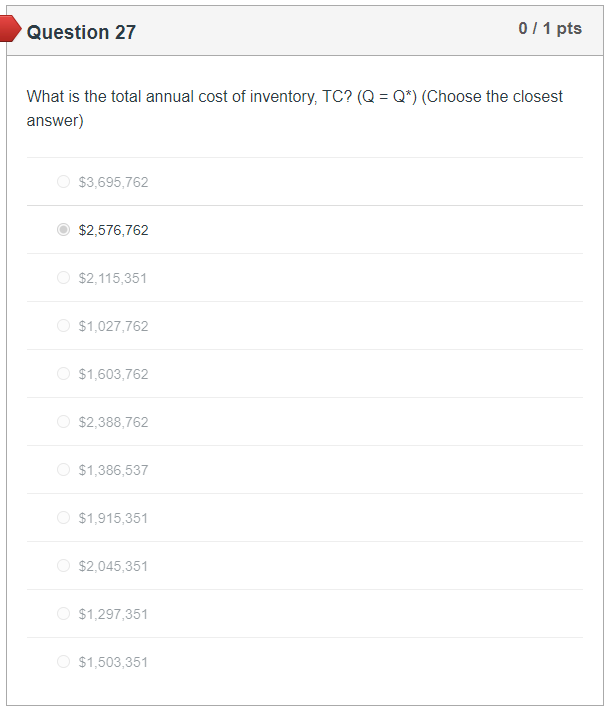
Task: Click the red incorrect-answer flag icon
Action: tap(9, 30)
